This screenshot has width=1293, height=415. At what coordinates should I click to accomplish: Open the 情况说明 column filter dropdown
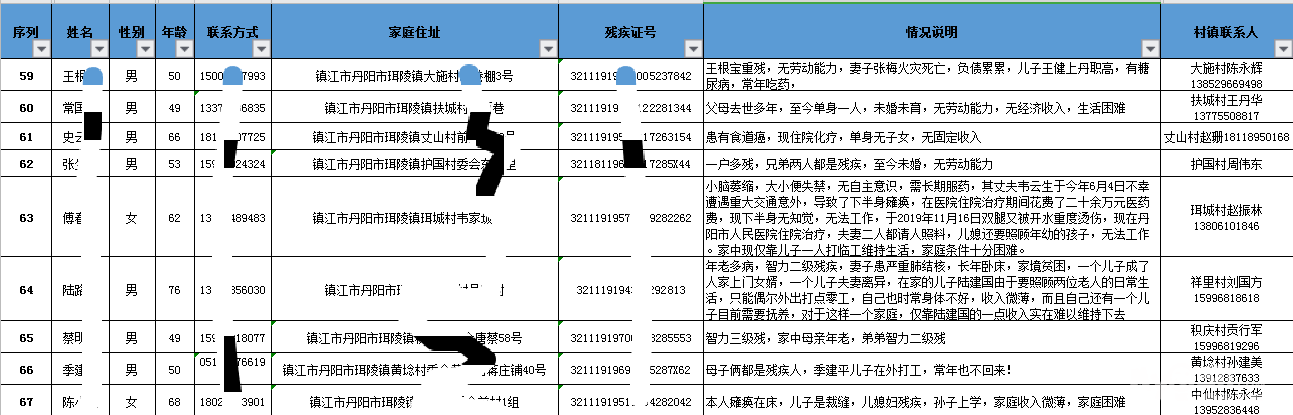click(x=1150, y=49)
